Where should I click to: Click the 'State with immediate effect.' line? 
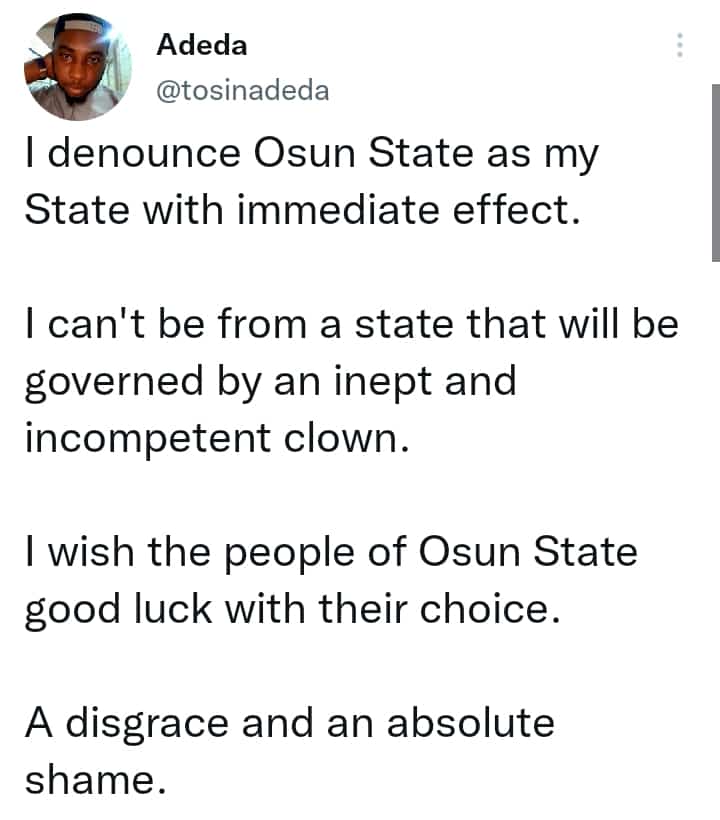tap(303, 210)
